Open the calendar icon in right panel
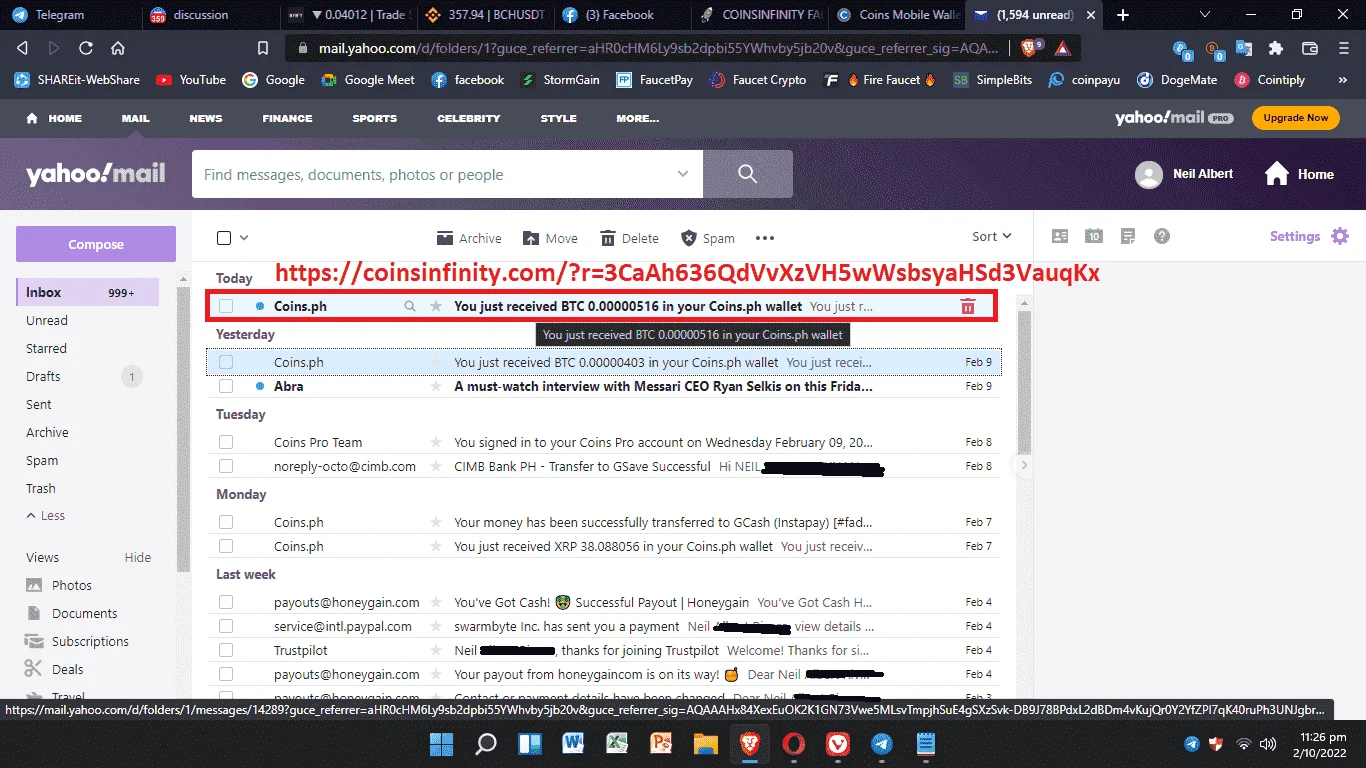 [1094, 236]
